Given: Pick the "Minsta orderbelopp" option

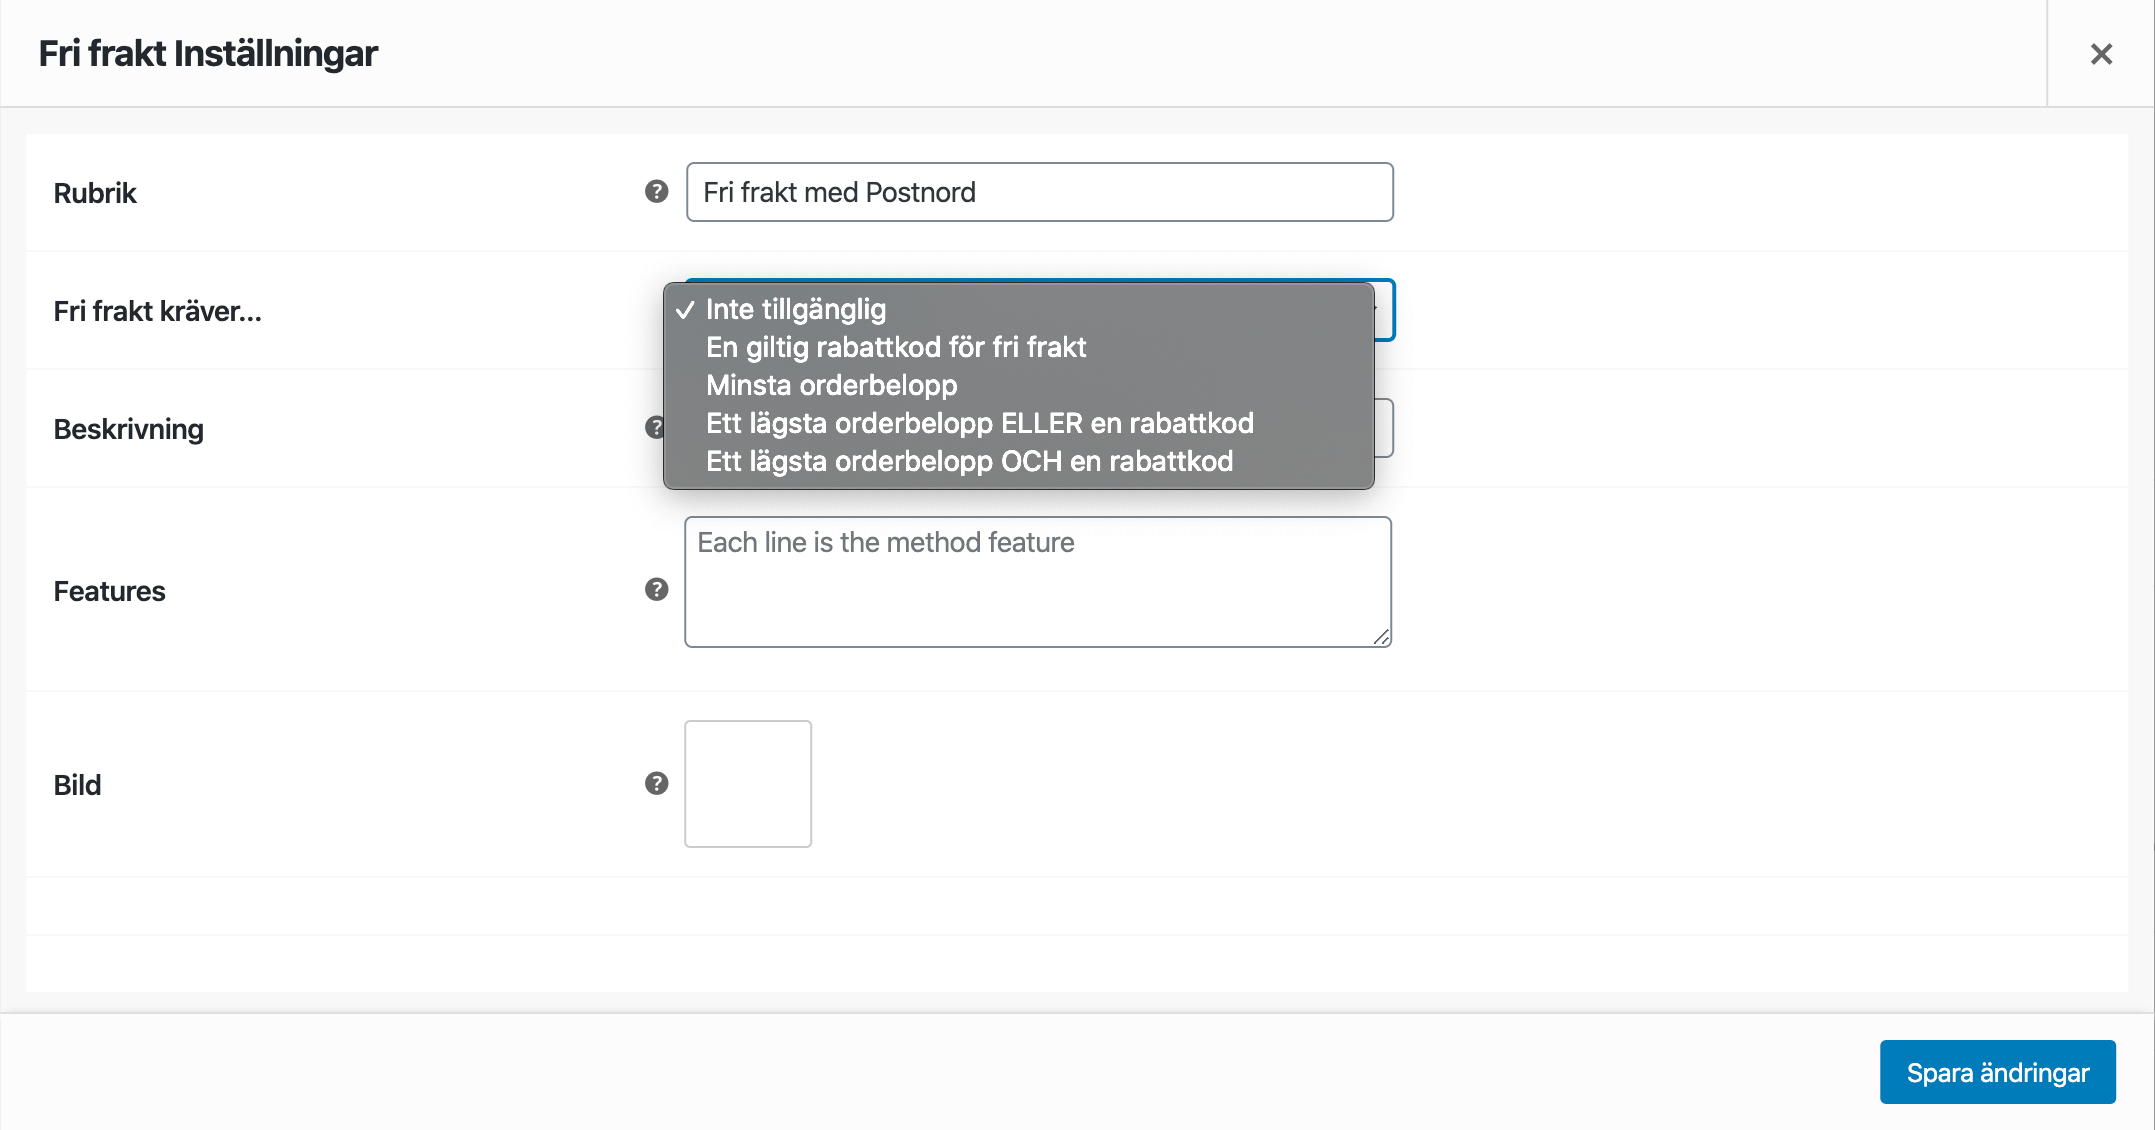Looking at the screenshot, I should pos(831,386).
